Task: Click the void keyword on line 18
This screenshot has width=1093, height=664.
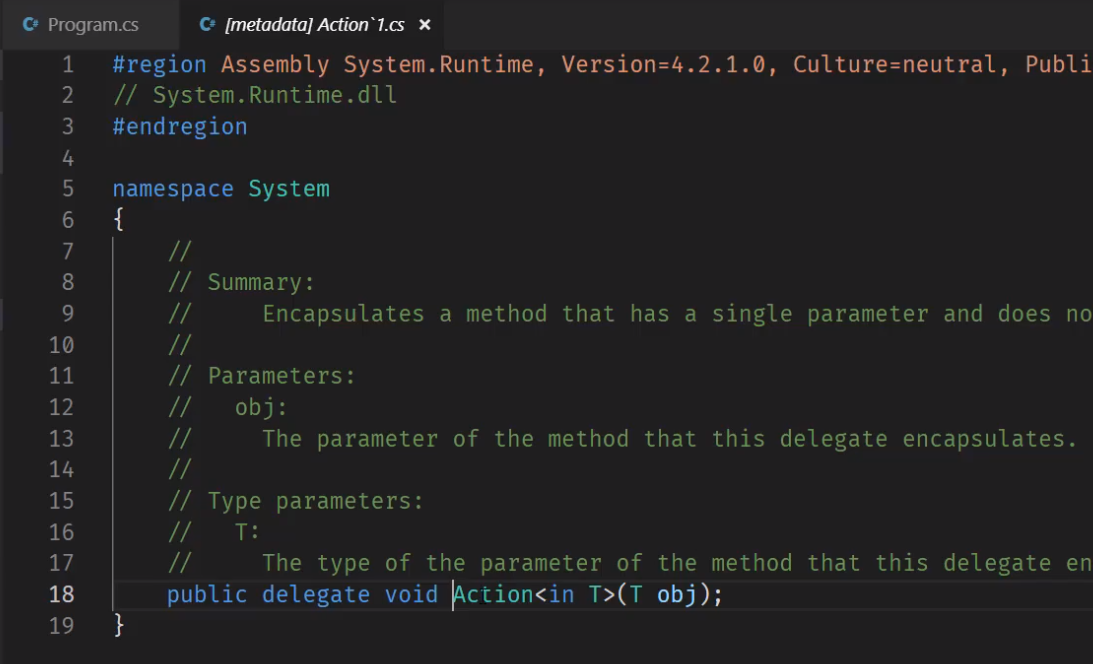Action: [412, 594]
